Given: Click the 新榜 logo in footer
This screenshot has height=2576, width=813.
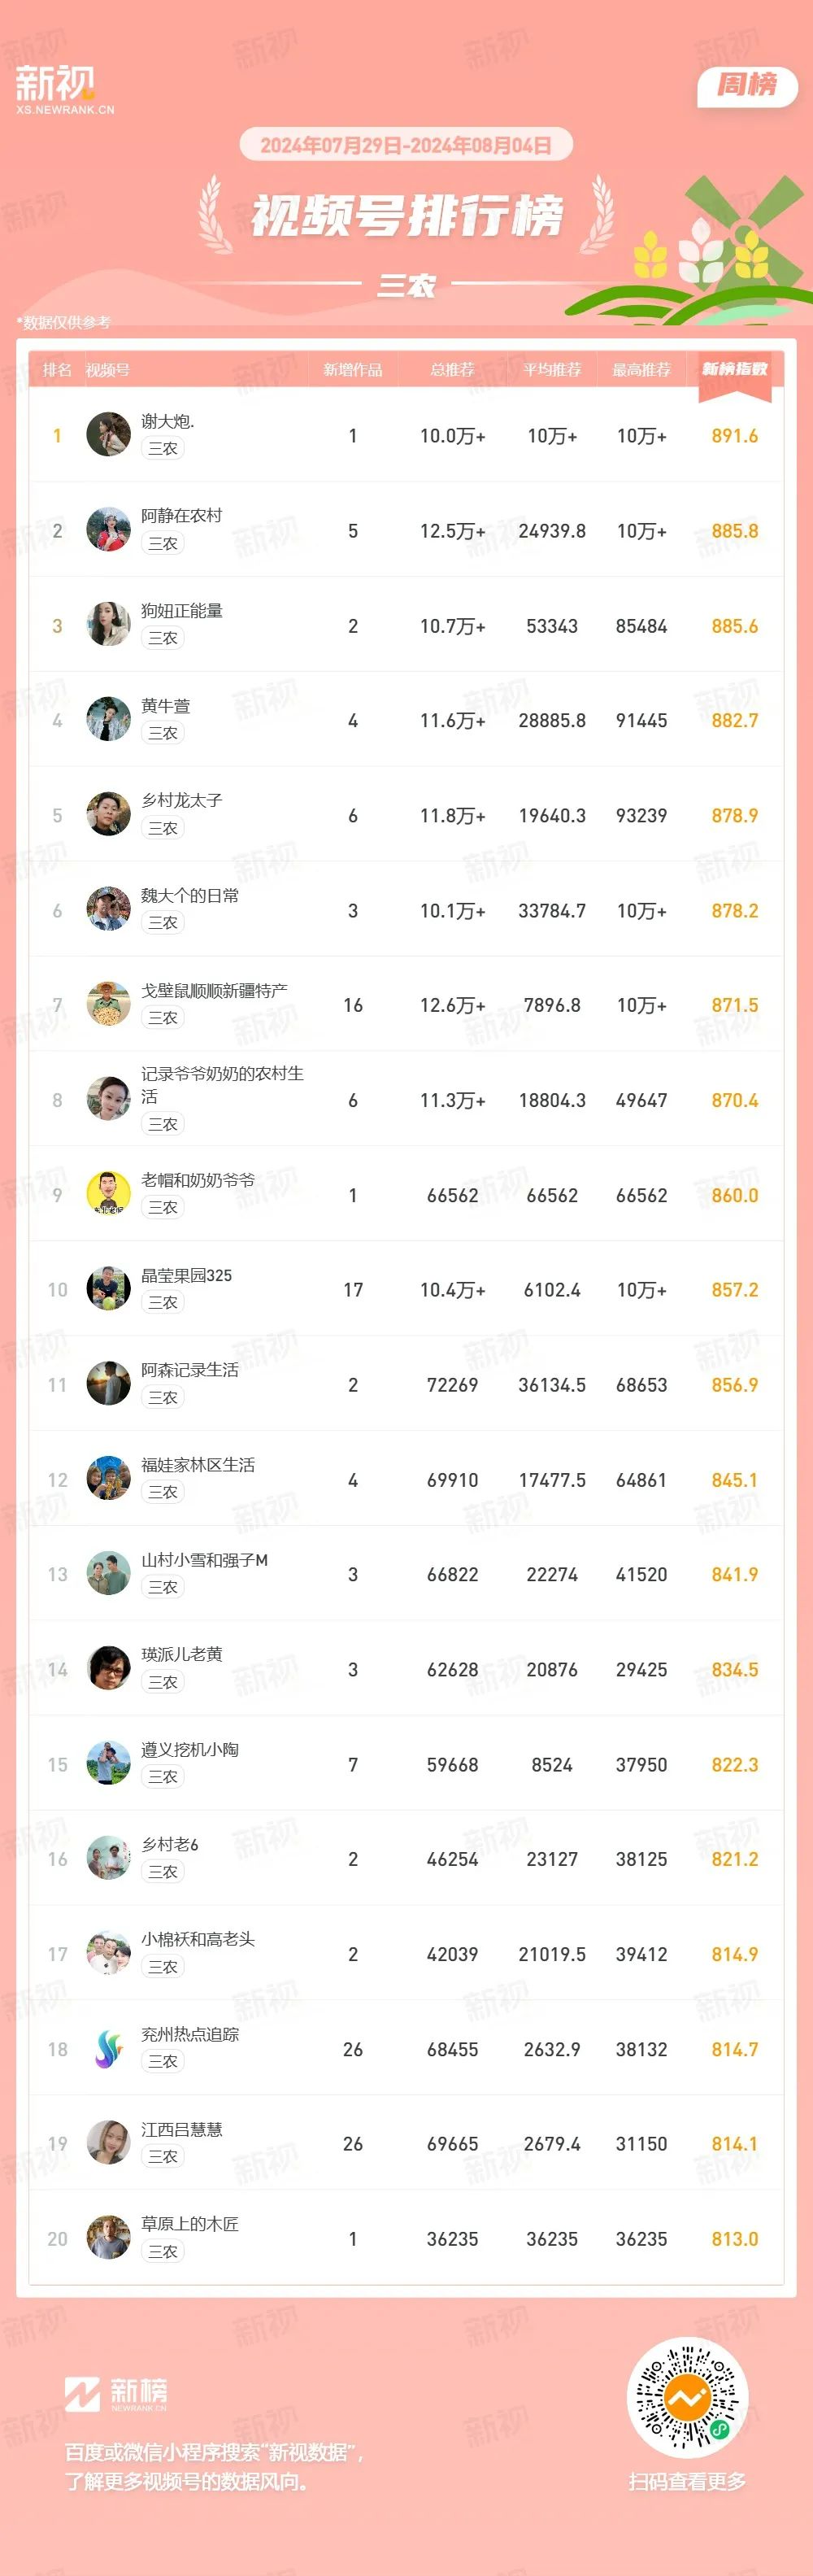Looking at the screenshot, I should [x=116, y=2394].
